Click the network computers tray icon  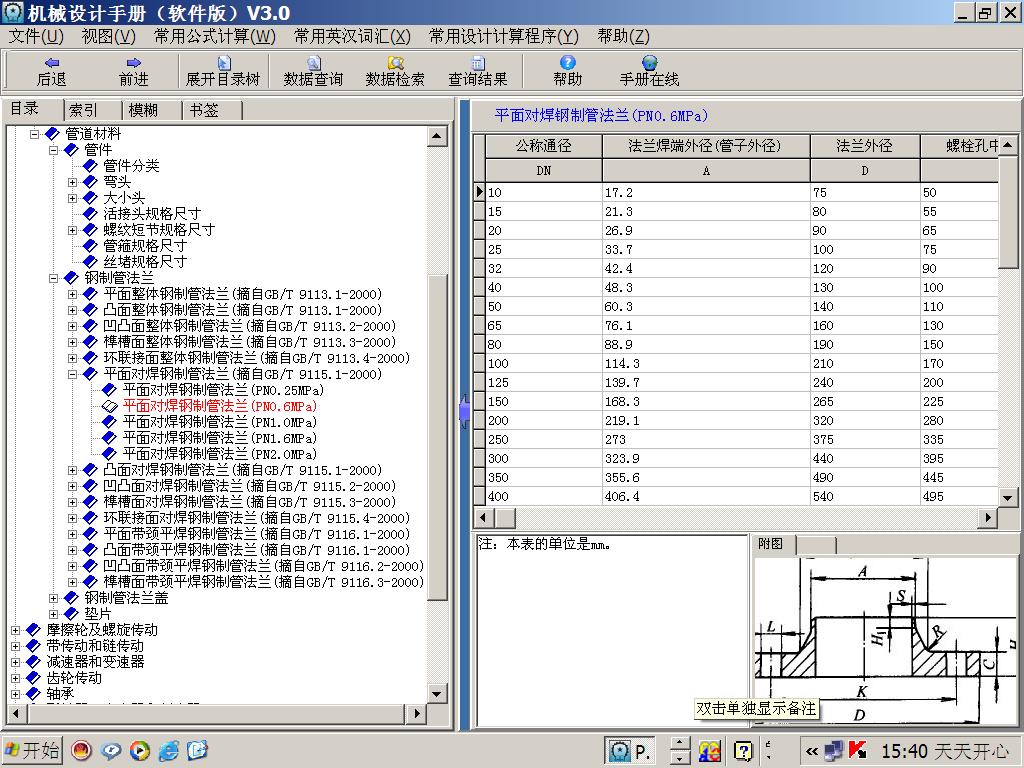834,751
